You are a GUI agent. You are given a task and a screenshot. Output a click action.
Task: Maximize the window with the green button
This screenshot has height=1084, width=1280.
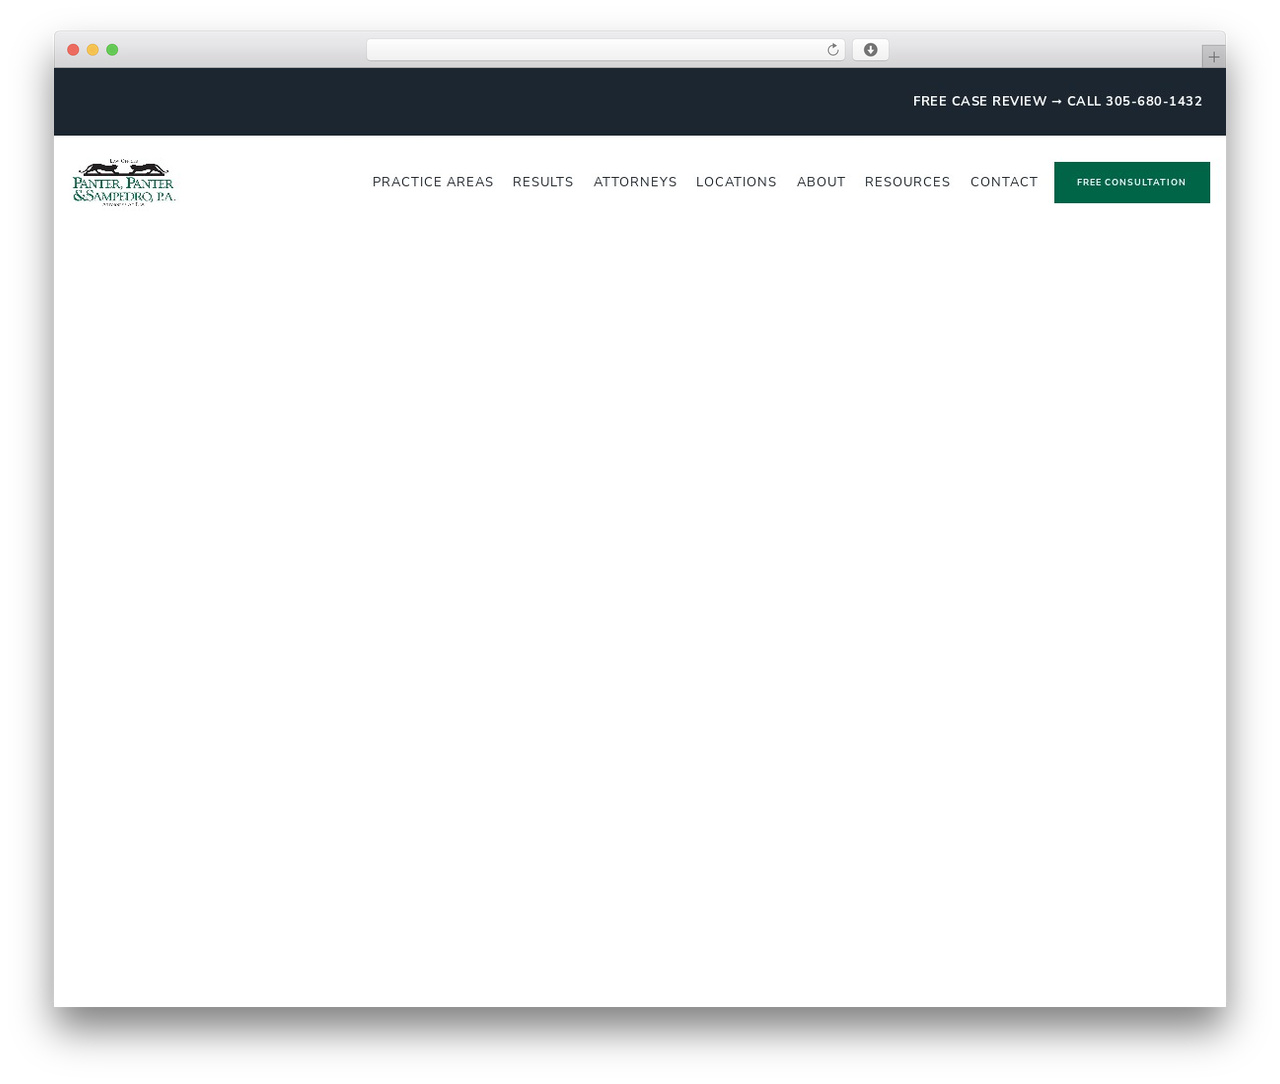[112, 50]
